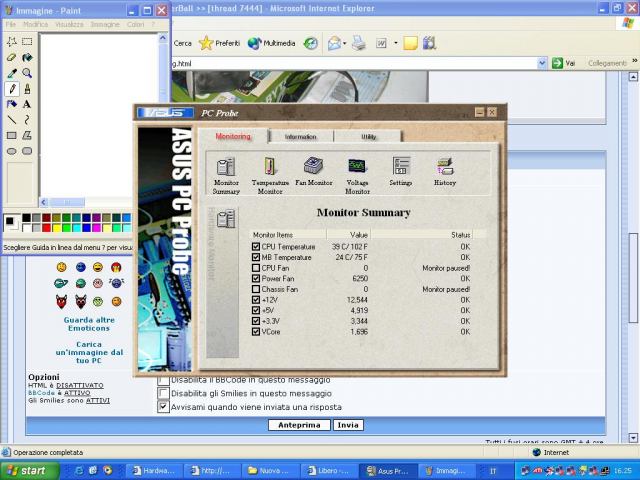
Task: Click the Preferiti star in Internet Explorer
Action: (219, 43)
